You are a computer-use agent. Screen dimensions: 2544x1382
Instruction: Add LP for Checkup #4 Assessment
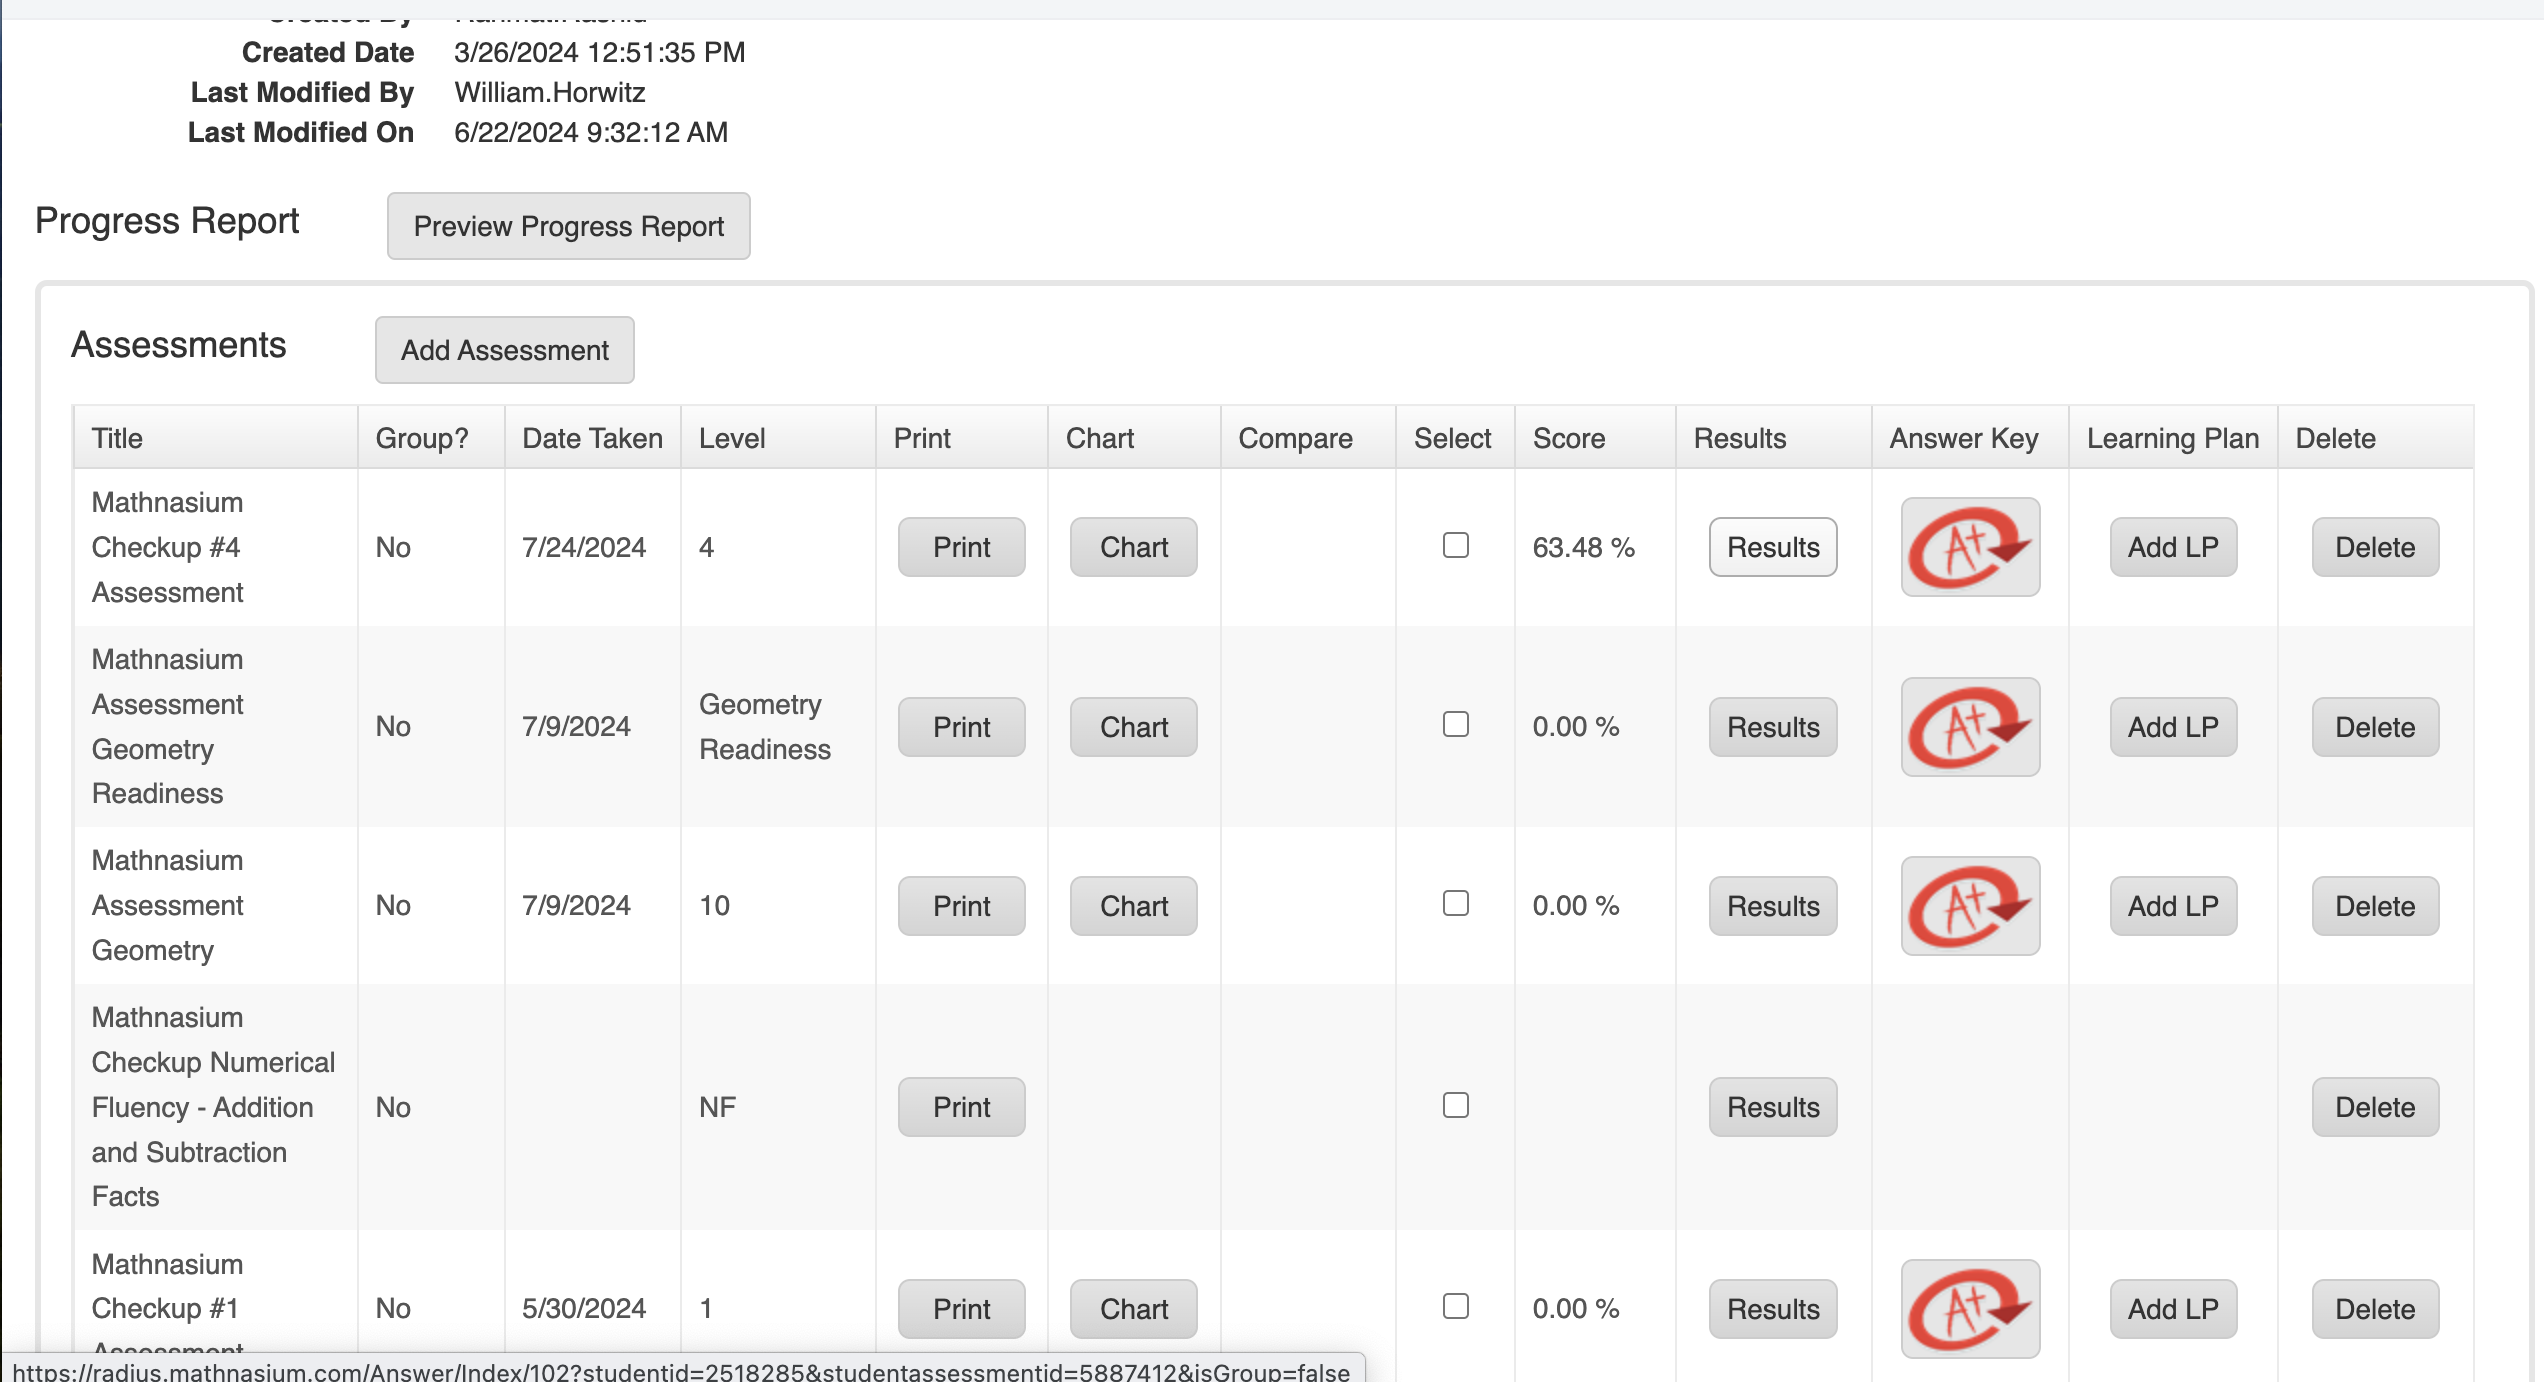point(2173,547)
